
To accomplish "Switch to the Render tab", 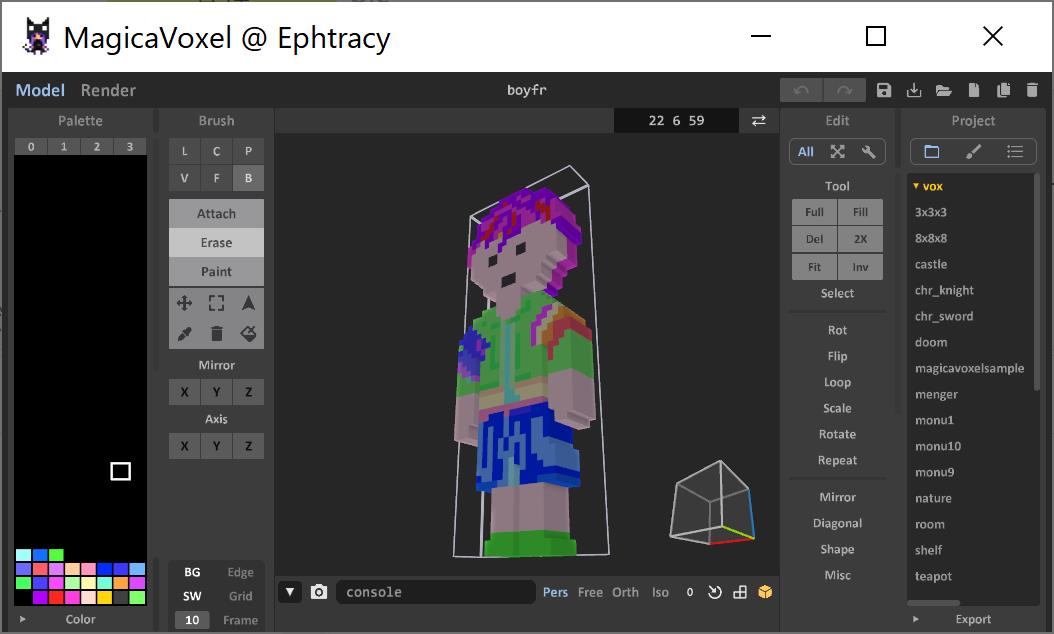I will pyautogui.click(x=108, y=90).
